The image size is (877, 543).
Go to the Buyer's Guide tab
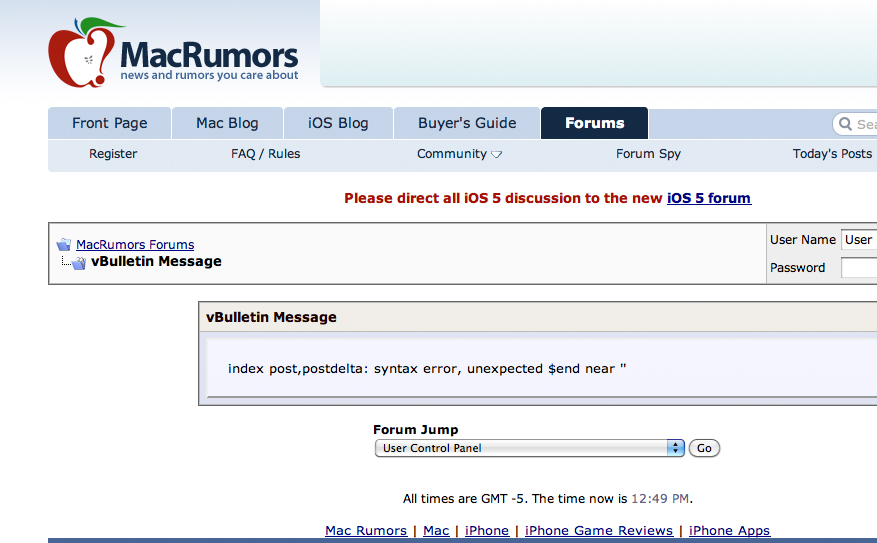[467, 123]
